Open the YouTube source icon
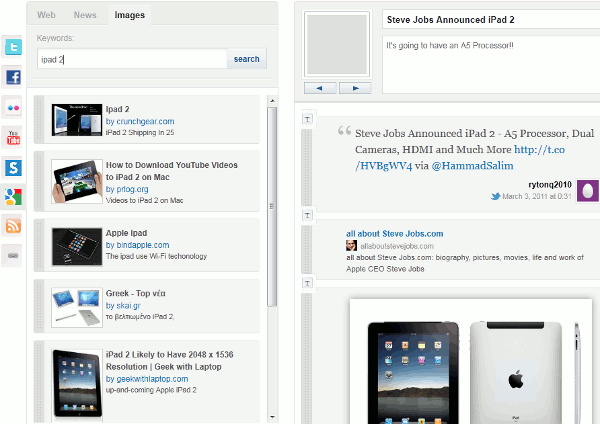 (14, 137)
